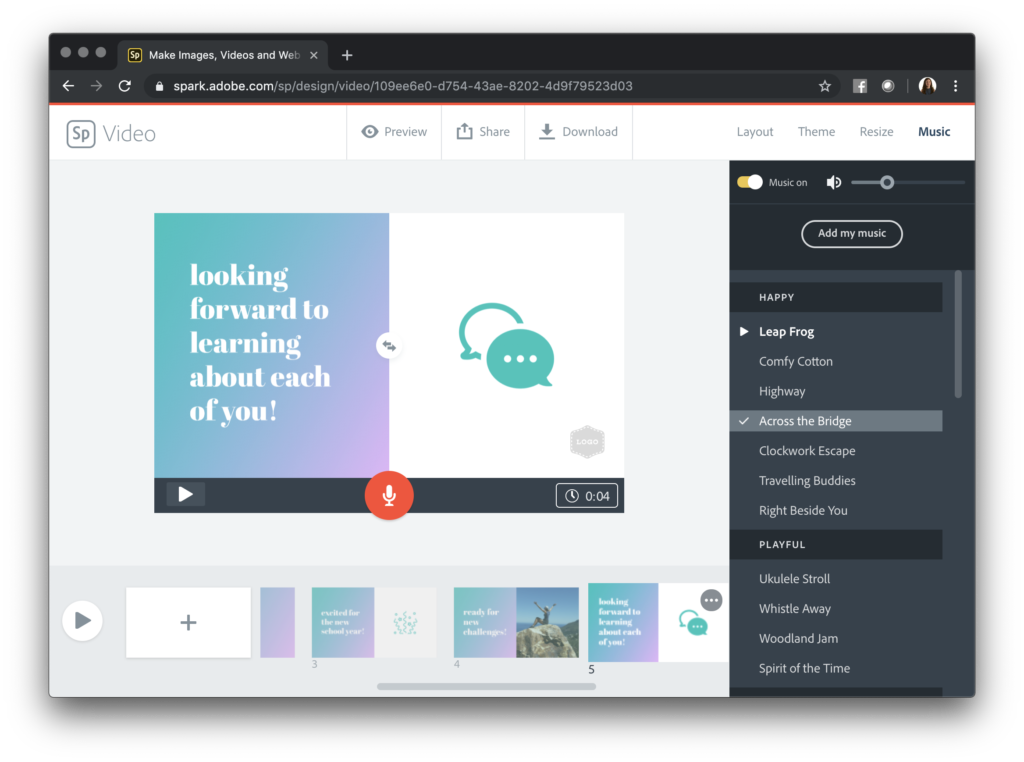Open the Download menu

[578, 132]
